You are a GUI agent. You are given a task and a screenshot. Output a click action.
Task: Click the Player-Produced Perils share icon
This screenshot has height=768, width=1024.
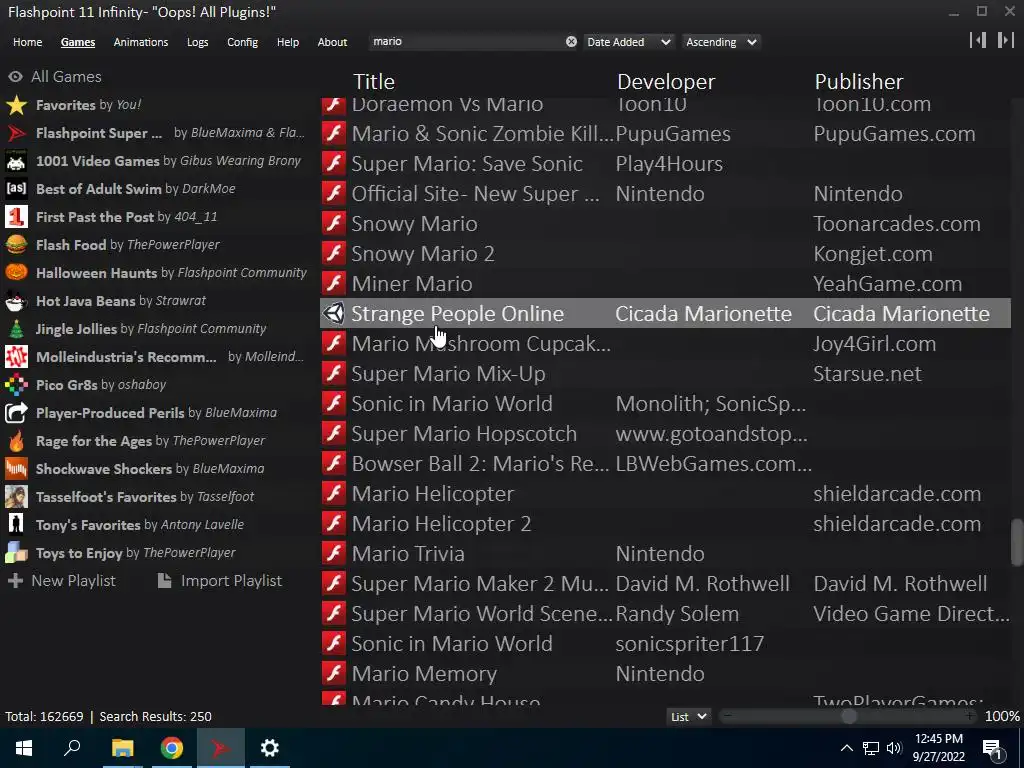click(x=16, y=413)
